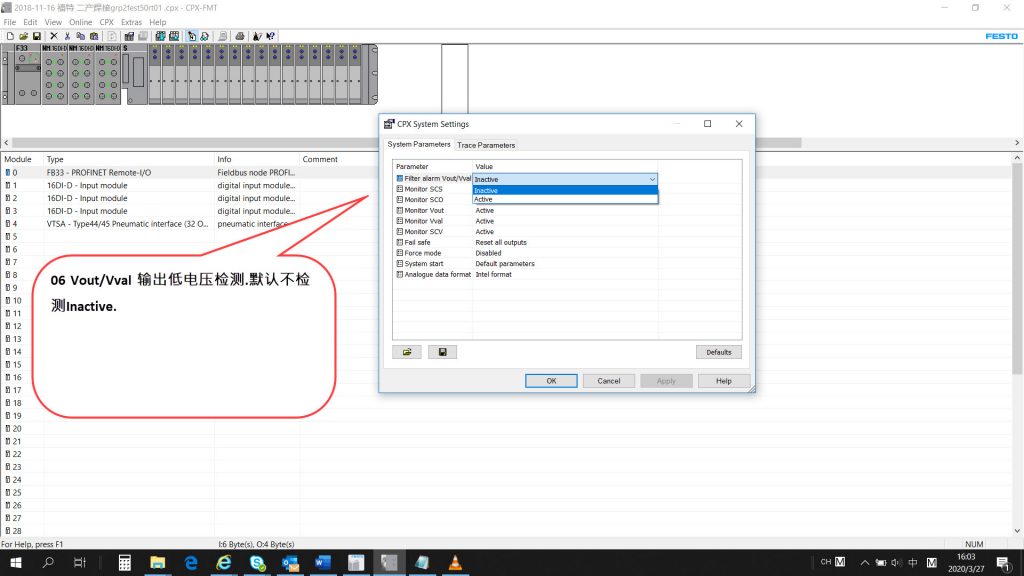Click the dialog's Help button

pyautogui.click(x=724, y=381)
